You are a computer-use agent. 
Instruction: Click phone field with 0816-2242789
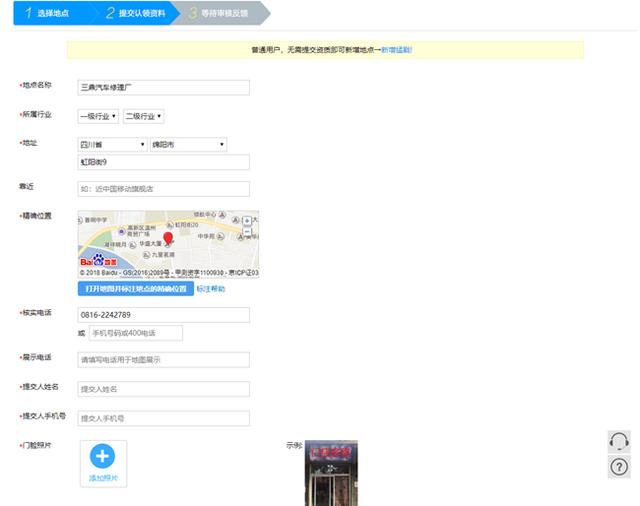point(164,315)
